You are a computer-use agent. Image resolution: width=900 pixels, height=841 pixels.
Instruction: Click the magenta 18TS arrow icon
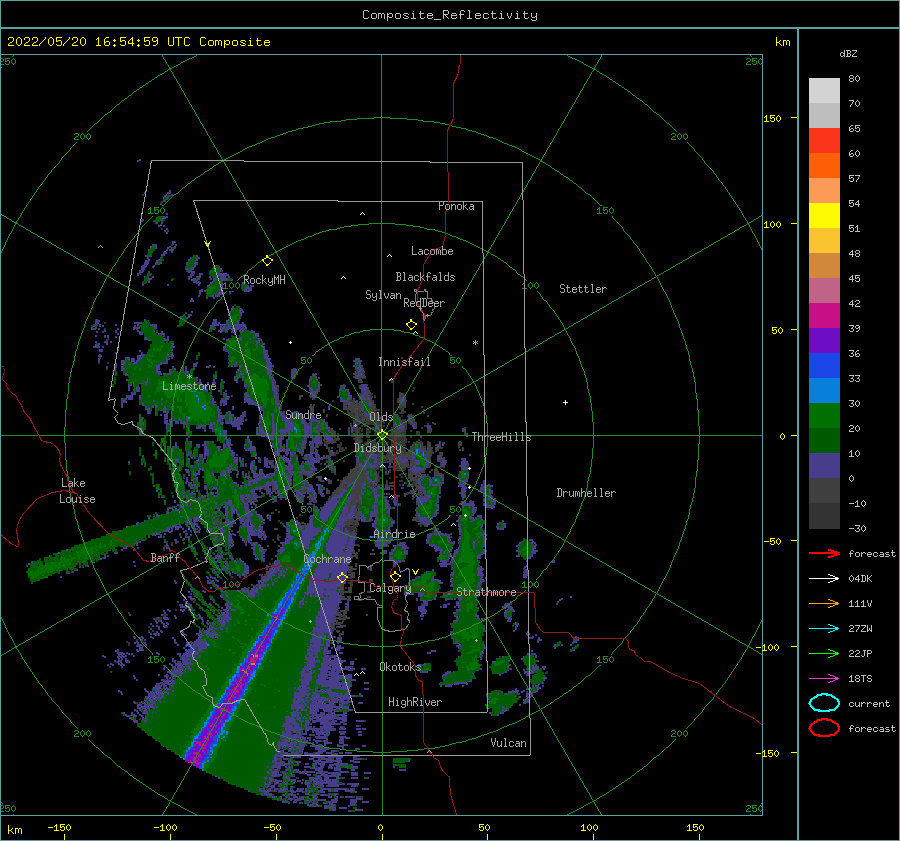pyautogui.click(x=824, y=679)
